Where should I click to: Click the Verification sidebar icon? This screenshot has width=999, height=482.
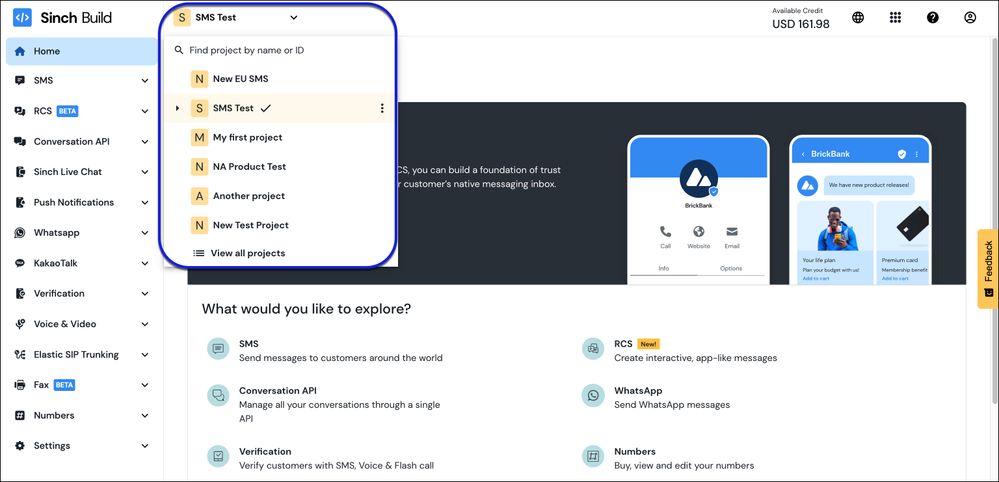coord(20,294)
